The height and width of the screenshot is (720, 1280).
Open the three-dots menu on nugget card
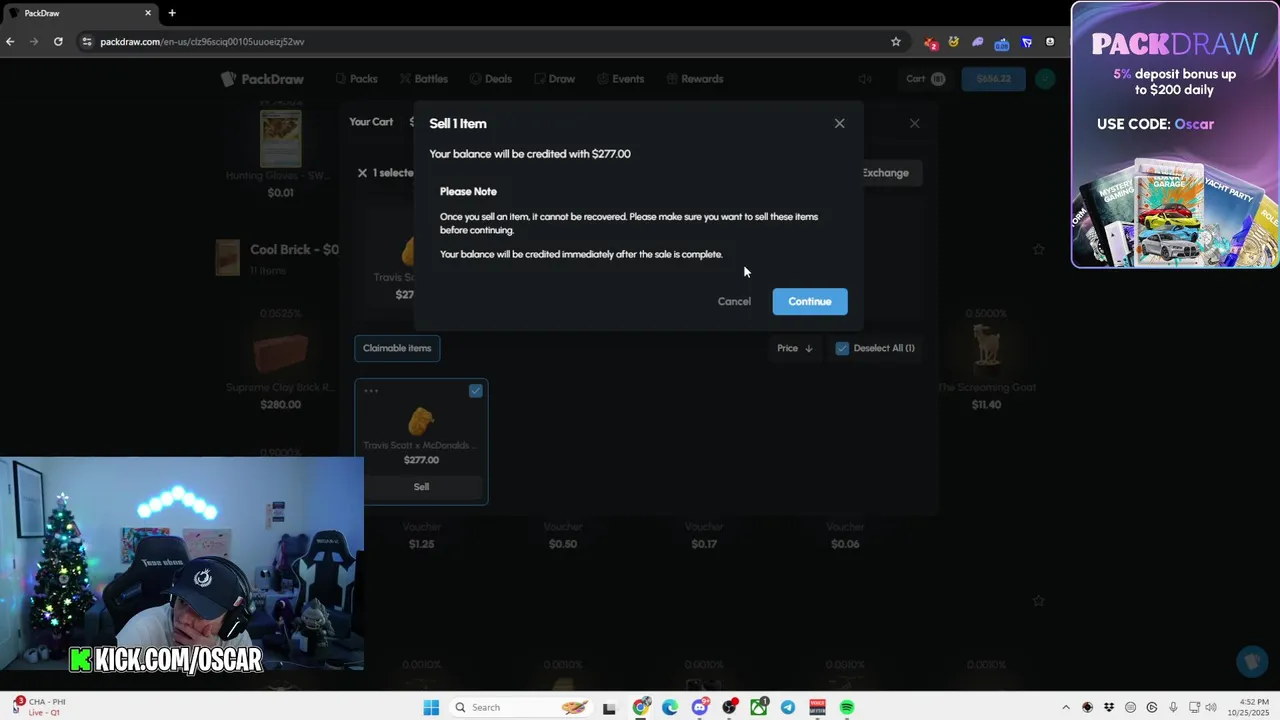[371, 391]
